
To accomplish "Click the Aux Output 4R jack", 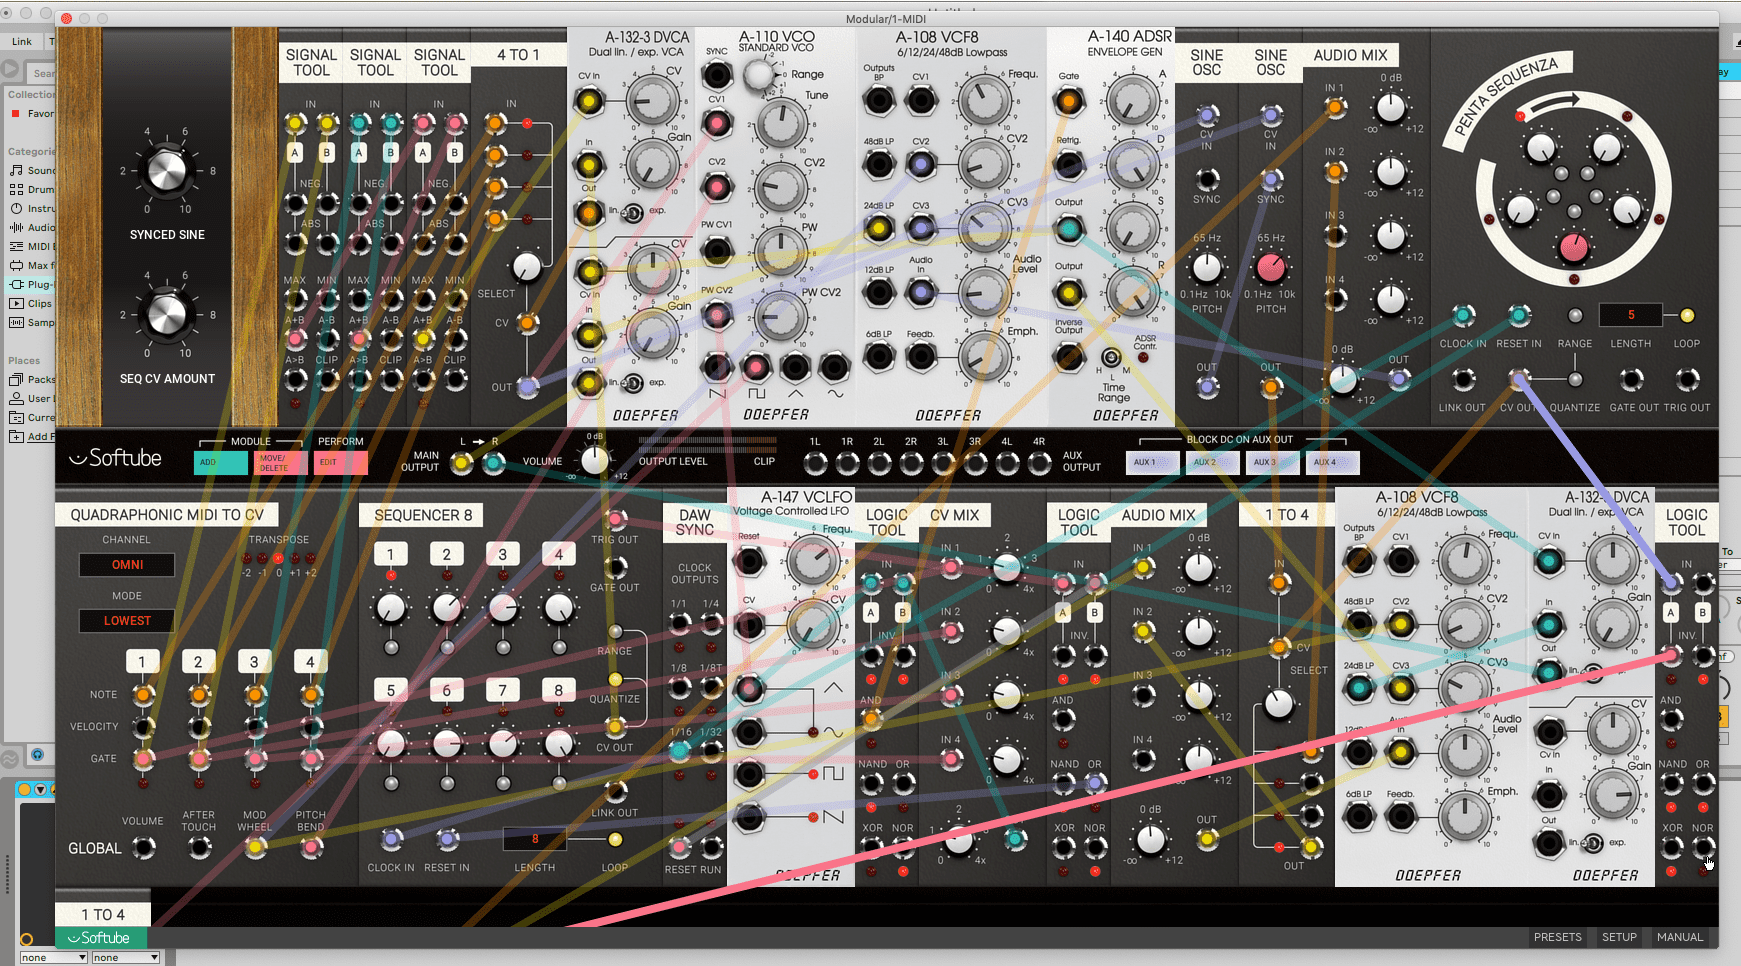I will (1039, 463).
